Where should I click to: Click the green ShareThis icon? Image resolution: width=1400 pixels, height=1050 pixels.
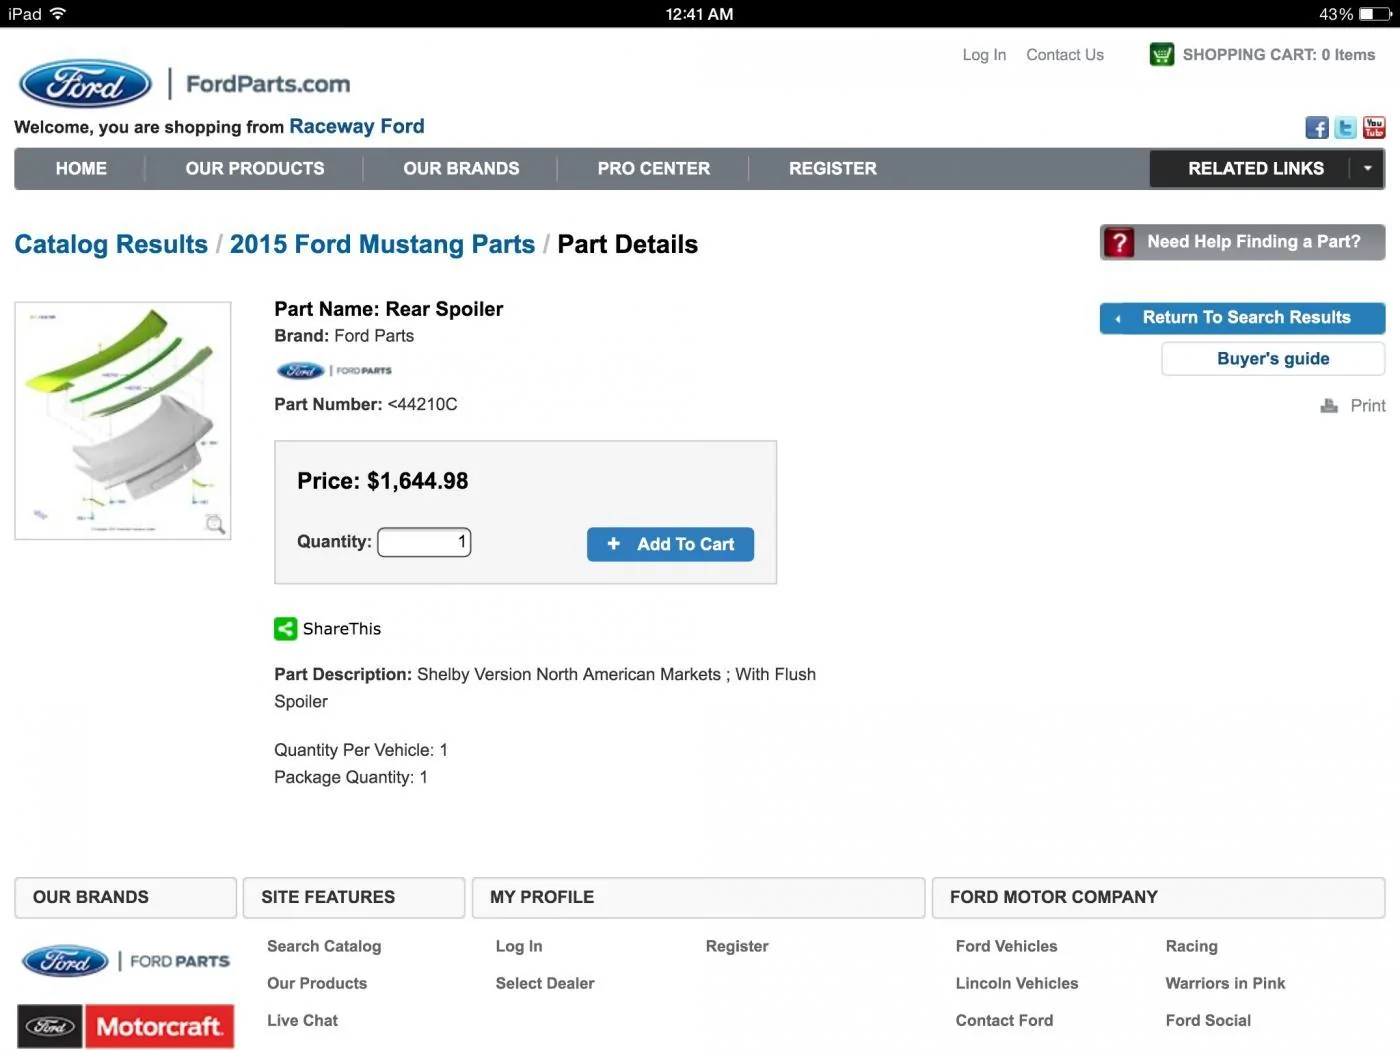[x=285, y=629]
